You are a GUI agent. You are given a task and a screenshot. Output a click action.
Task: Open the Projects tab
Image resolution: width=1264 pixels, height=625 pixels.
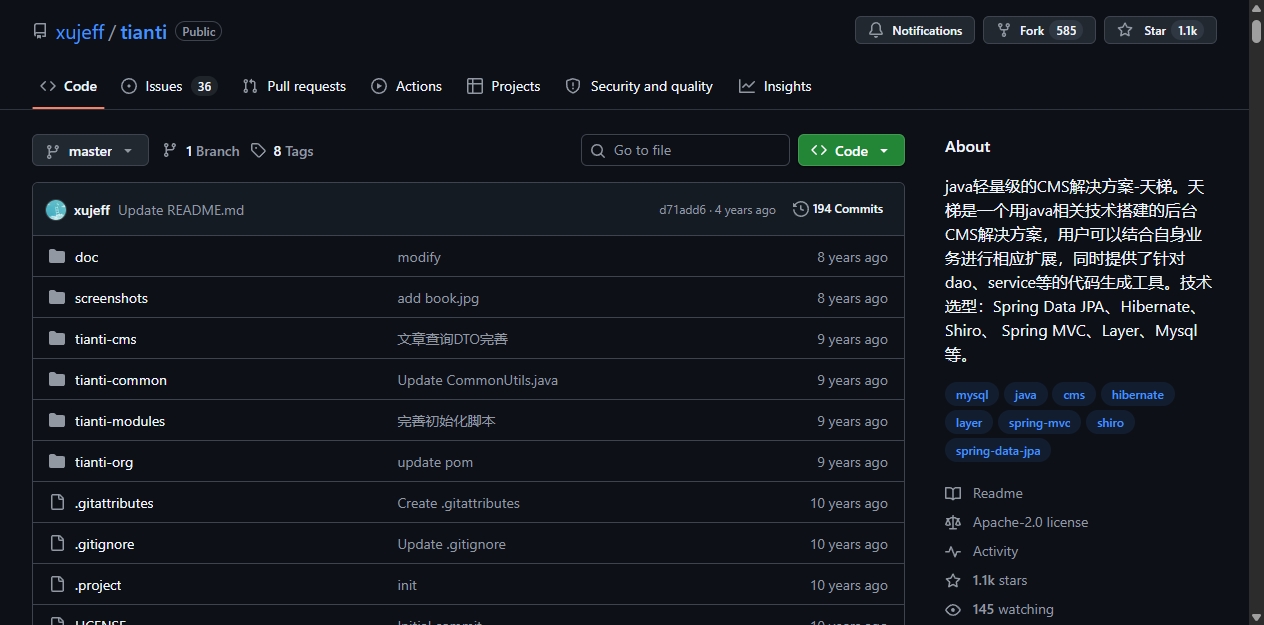pos(503,86)
